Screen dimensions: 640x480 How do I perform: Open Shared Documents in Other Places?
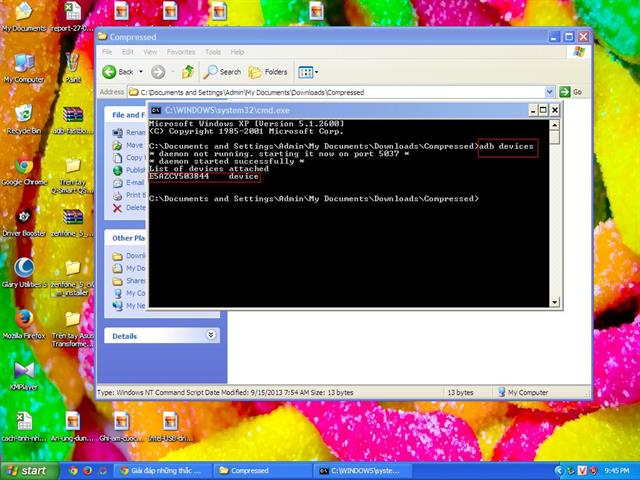point(129,281)
